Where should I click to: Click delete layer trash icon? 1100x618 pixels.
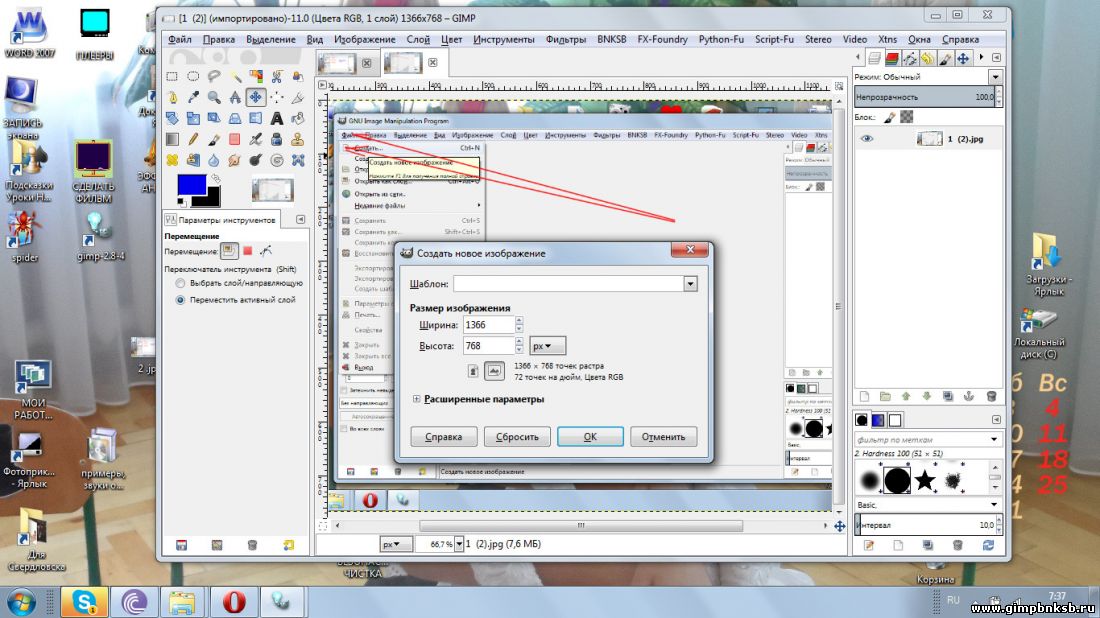991,396
